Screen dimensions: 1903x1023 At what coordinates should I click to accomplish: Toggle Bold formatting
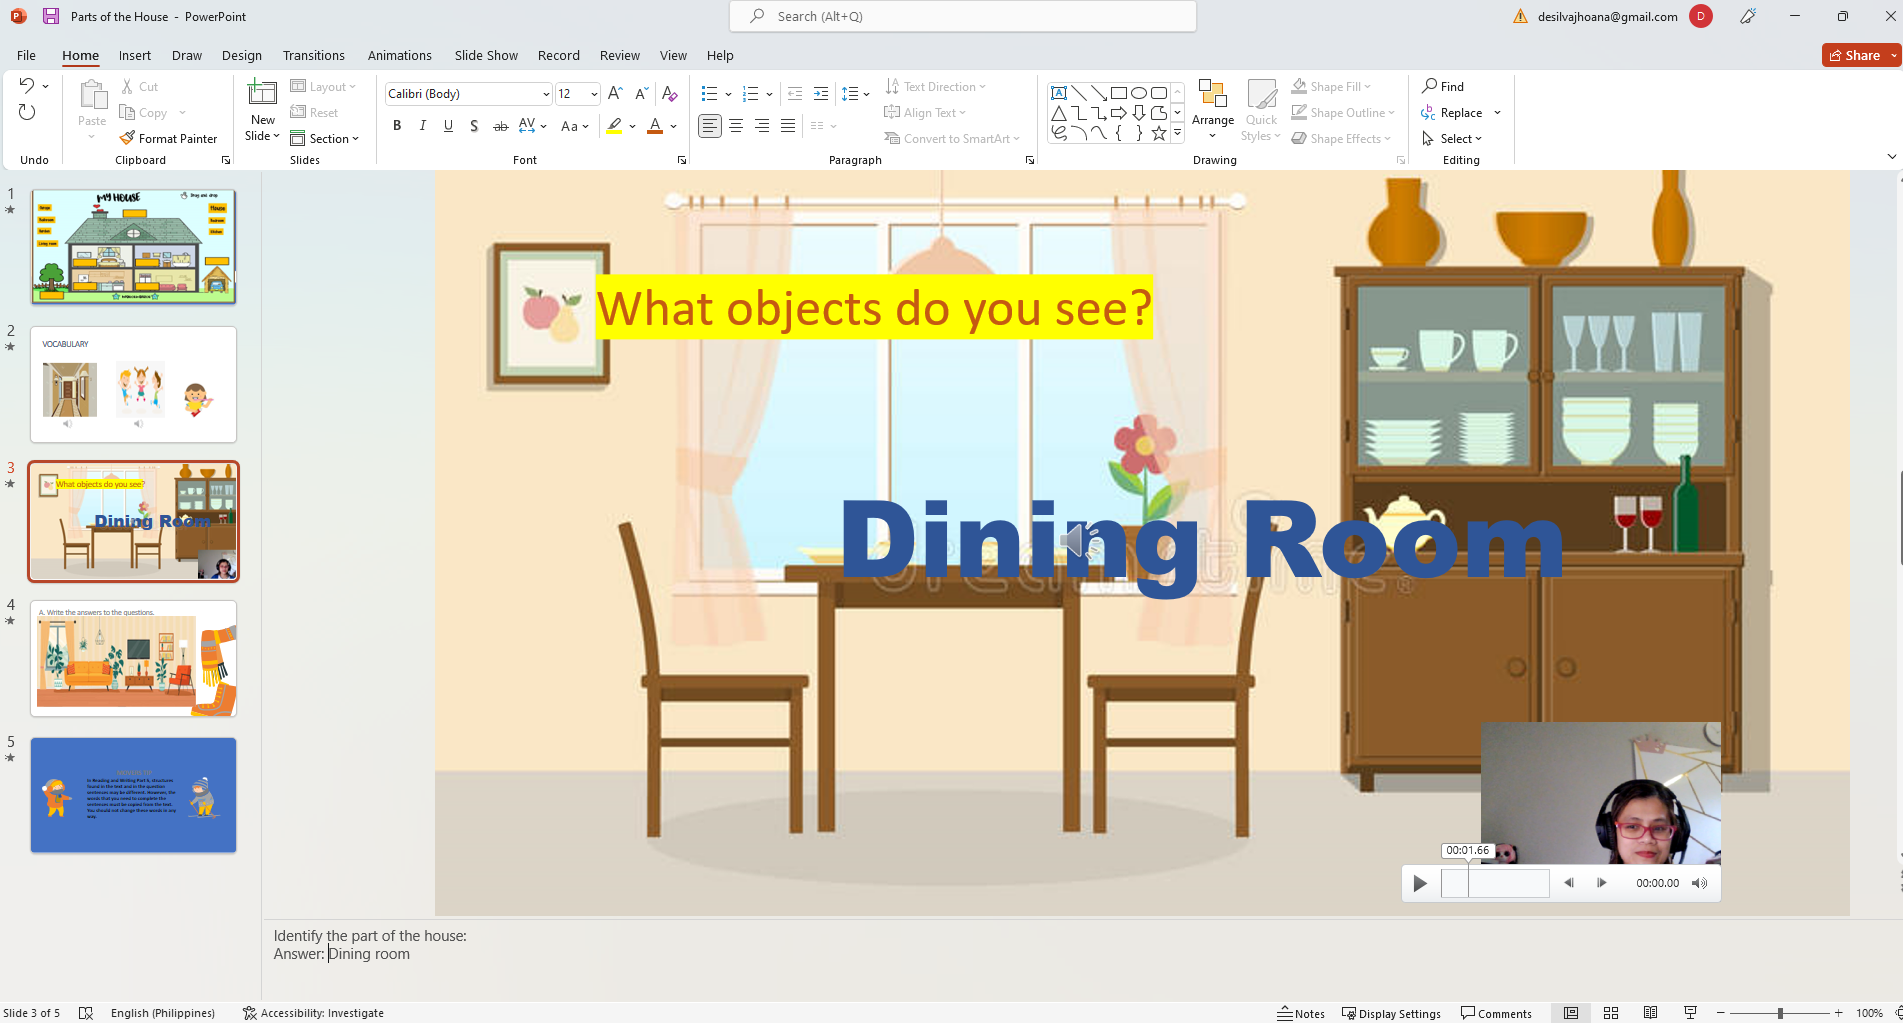(x=397, y=125)
